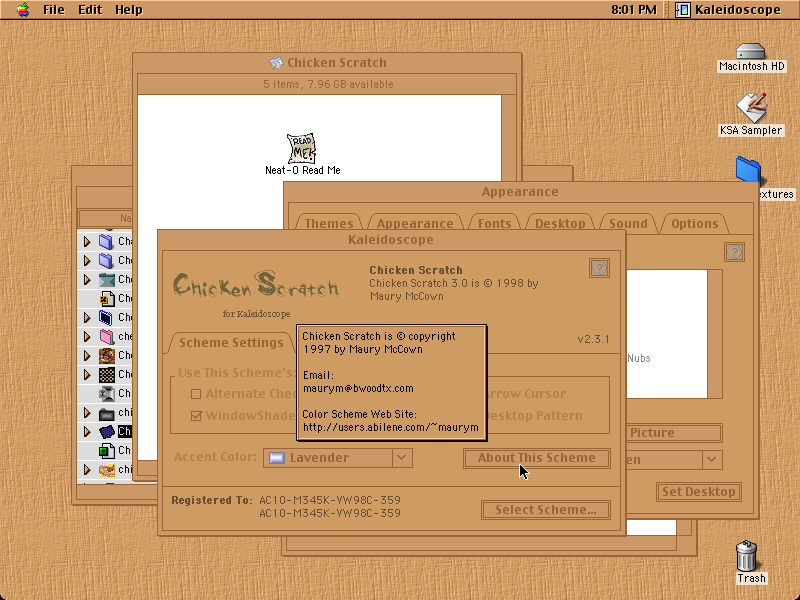Select the Neat-O Read Me file icon
Image resolution: width=800 pixels, height=600 pixels.
point(302,148)
